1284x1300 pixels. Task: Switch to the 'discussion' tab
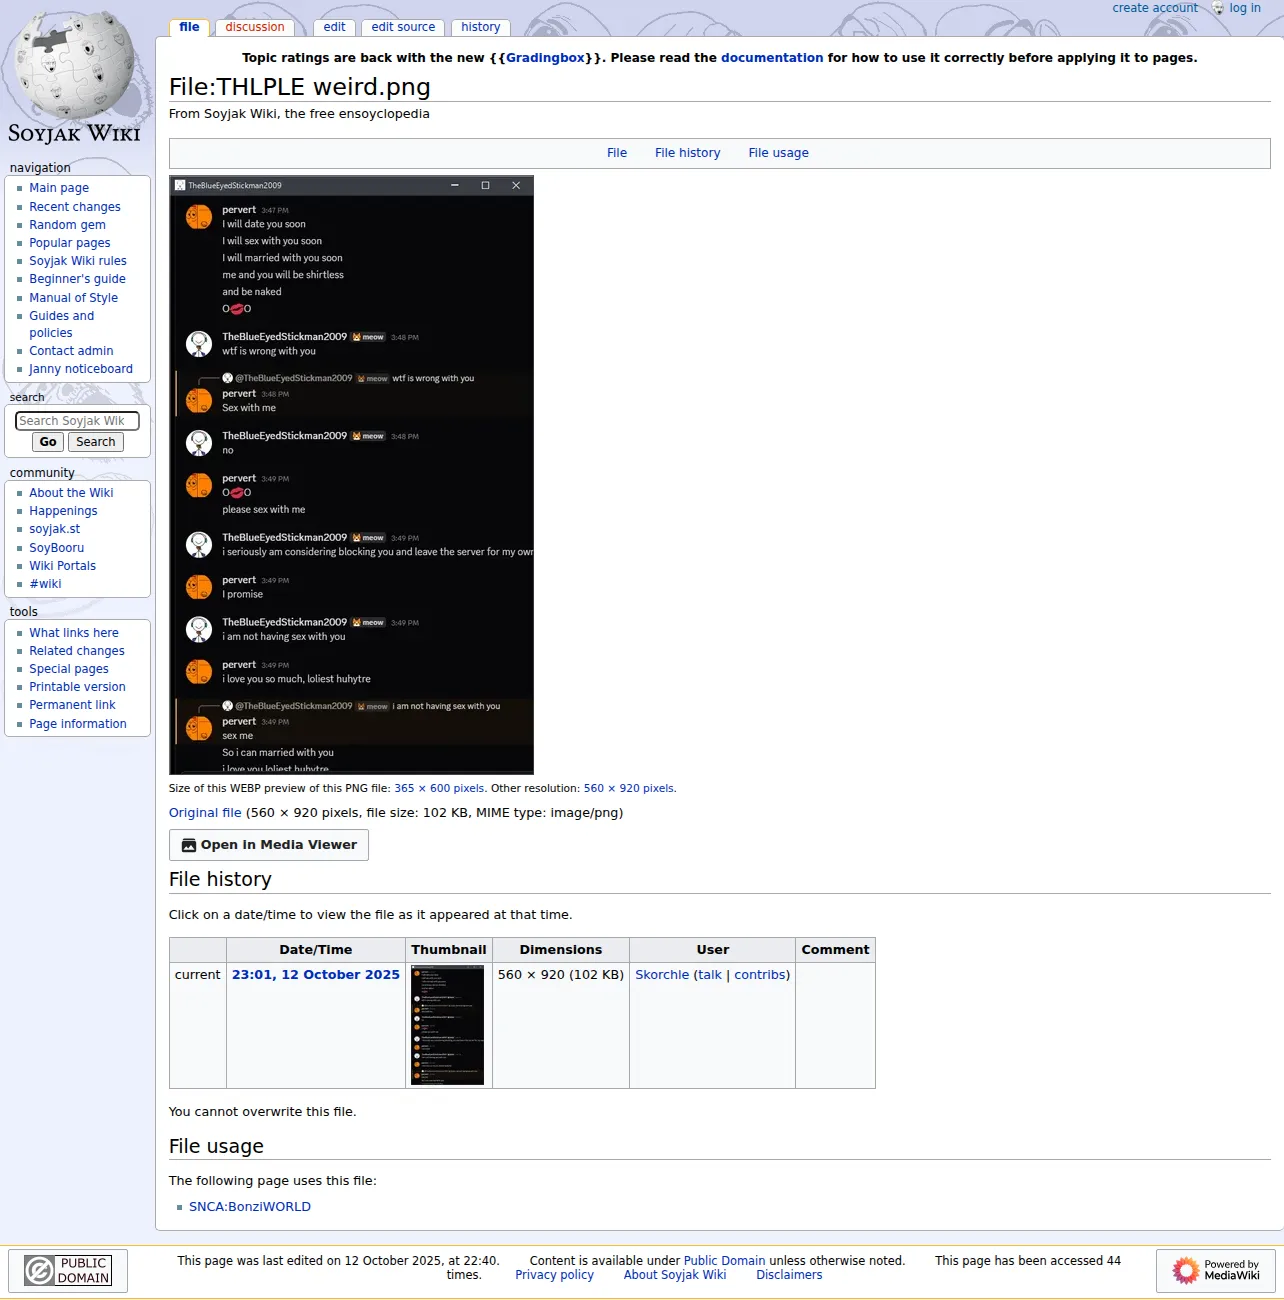[255, 27]
